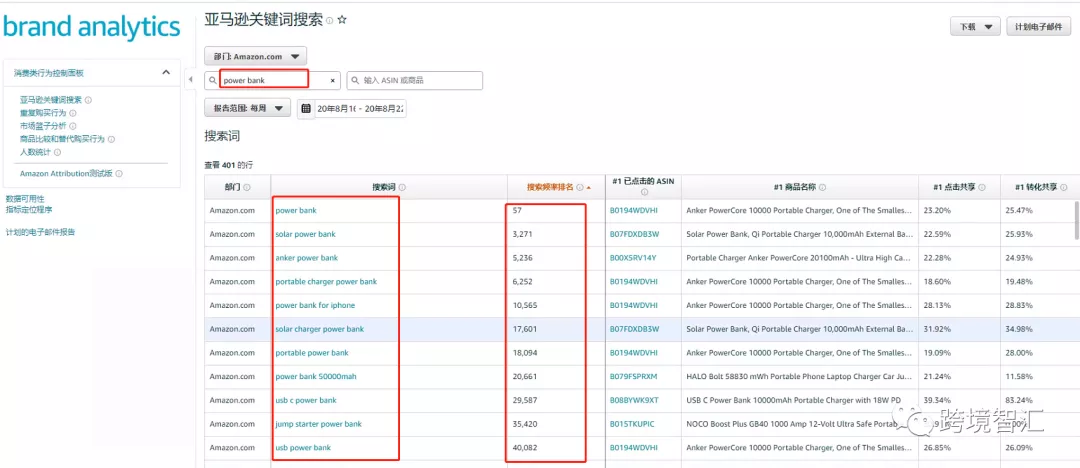This screenshot has width=1080, height=468.
Task: Click the 计划电子邮件 button
Action: pyautogui.click(x=1039, y=27)
